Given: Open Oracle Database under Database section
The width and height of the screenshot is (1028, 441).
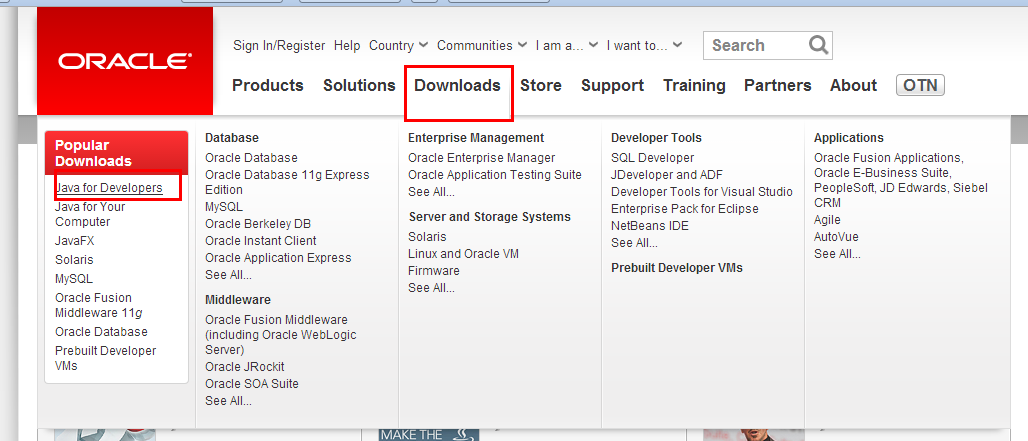Looking at the screenshot, I should point(251,158).
